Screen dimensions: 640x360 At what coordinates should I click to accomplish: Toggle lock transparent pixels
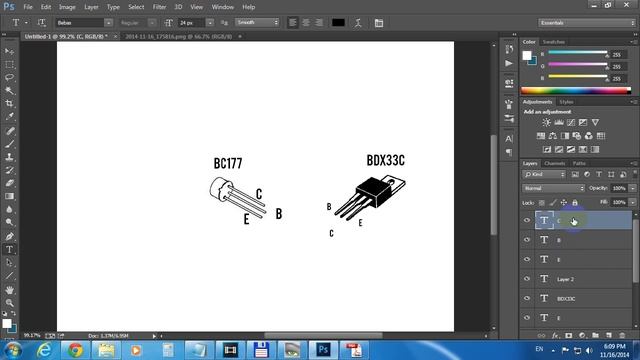(542, 202)
